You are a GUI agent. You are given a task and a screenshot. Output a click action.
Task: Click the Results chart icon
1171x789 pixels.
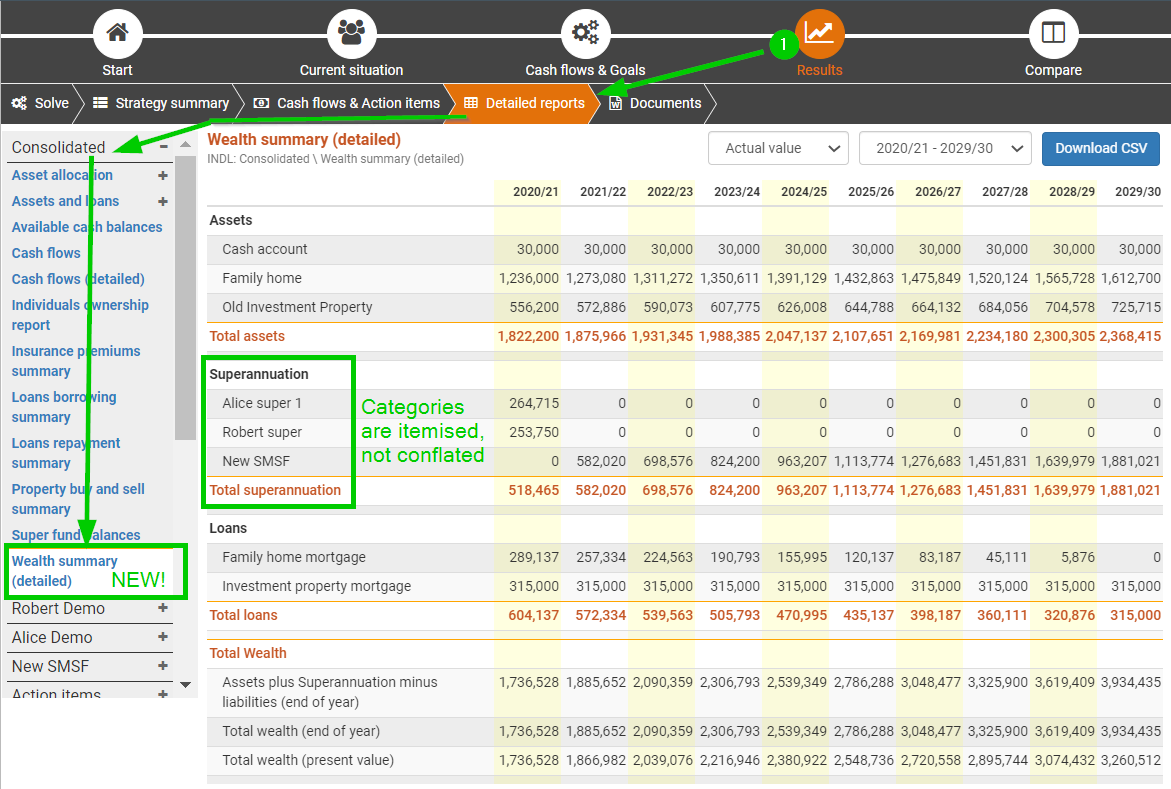tap(819, 34)
